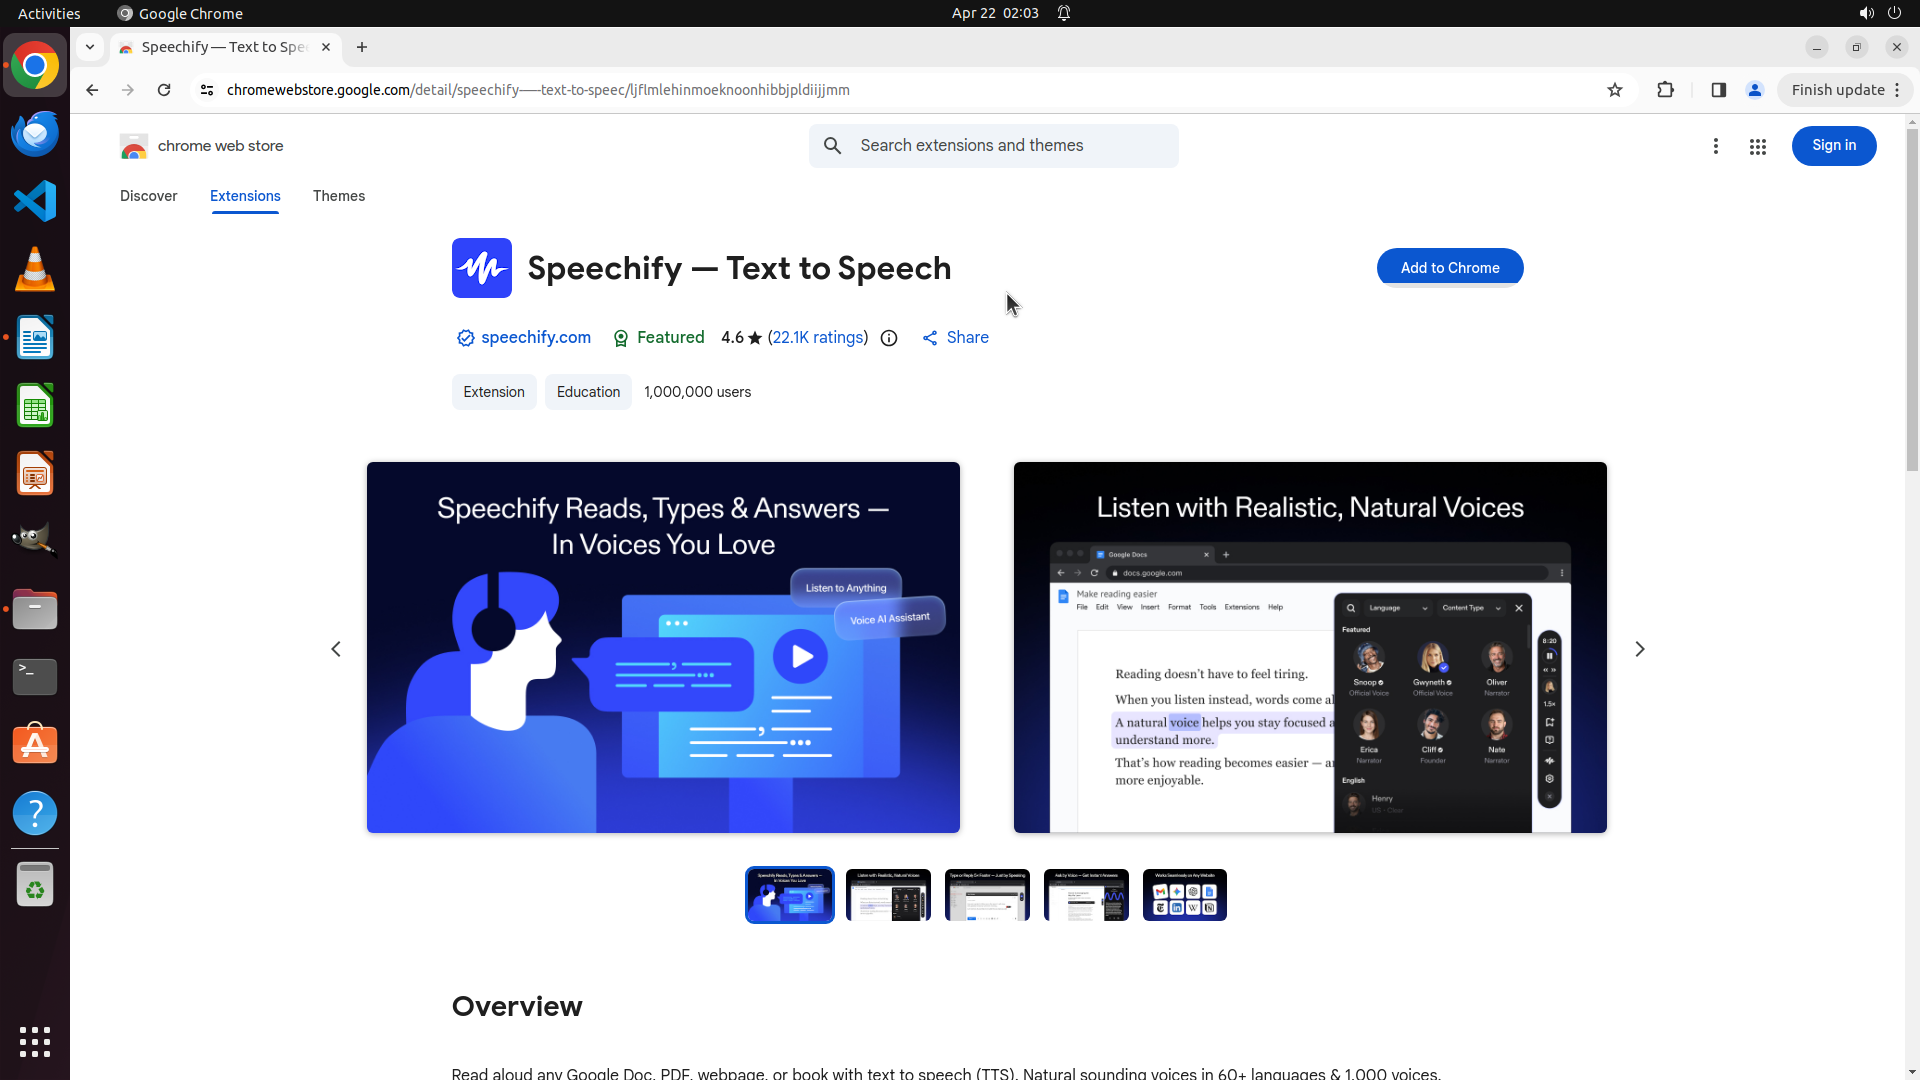1920x1080 pixels.
Task: Go to previous screenshot in carousel
Action: click(336, 649)
